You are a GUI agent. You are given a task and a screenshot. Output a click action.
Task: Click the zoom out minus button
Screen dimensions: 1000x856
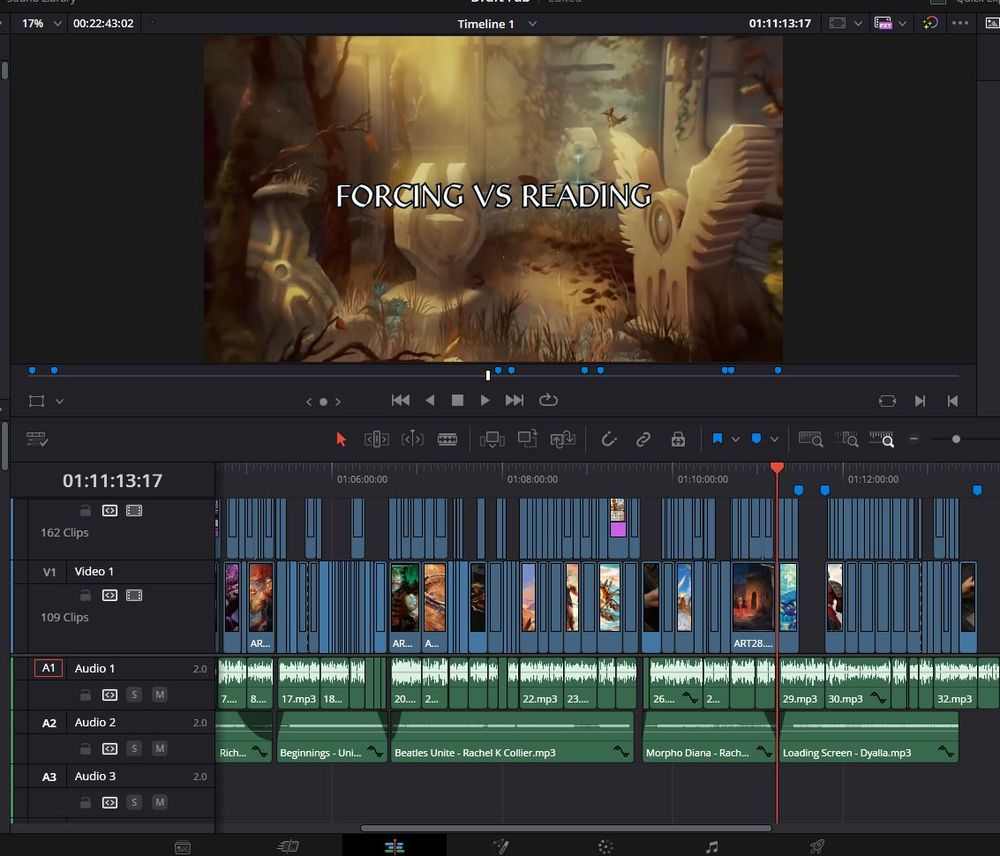[914, 439]
